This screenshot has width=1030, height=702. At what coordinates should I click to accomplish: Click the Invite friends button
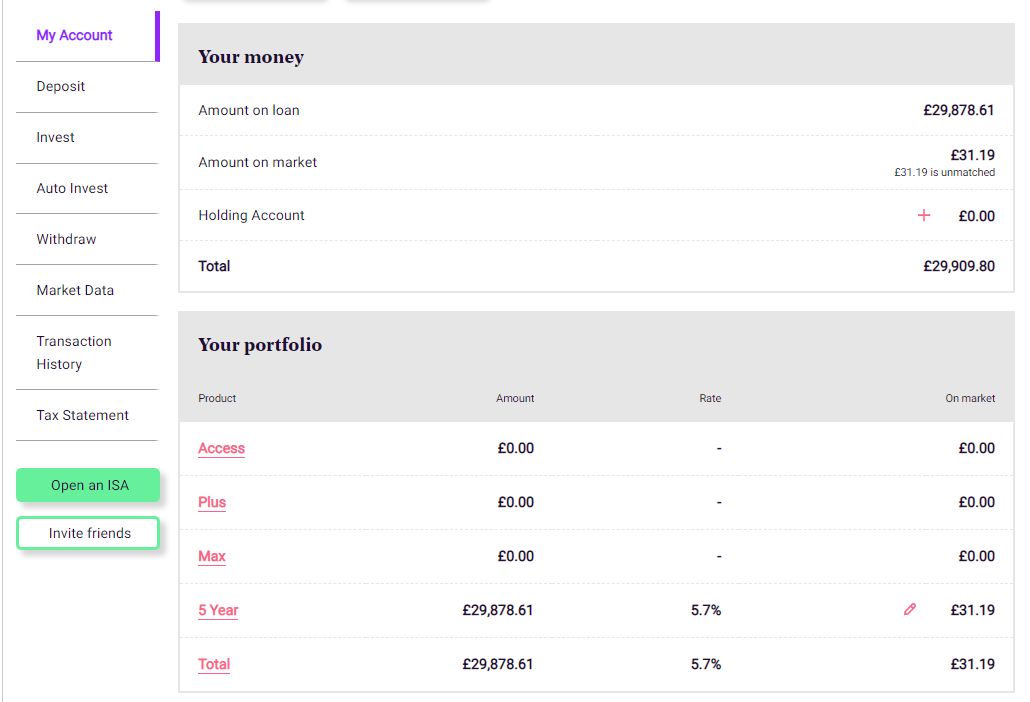(88, 533)
